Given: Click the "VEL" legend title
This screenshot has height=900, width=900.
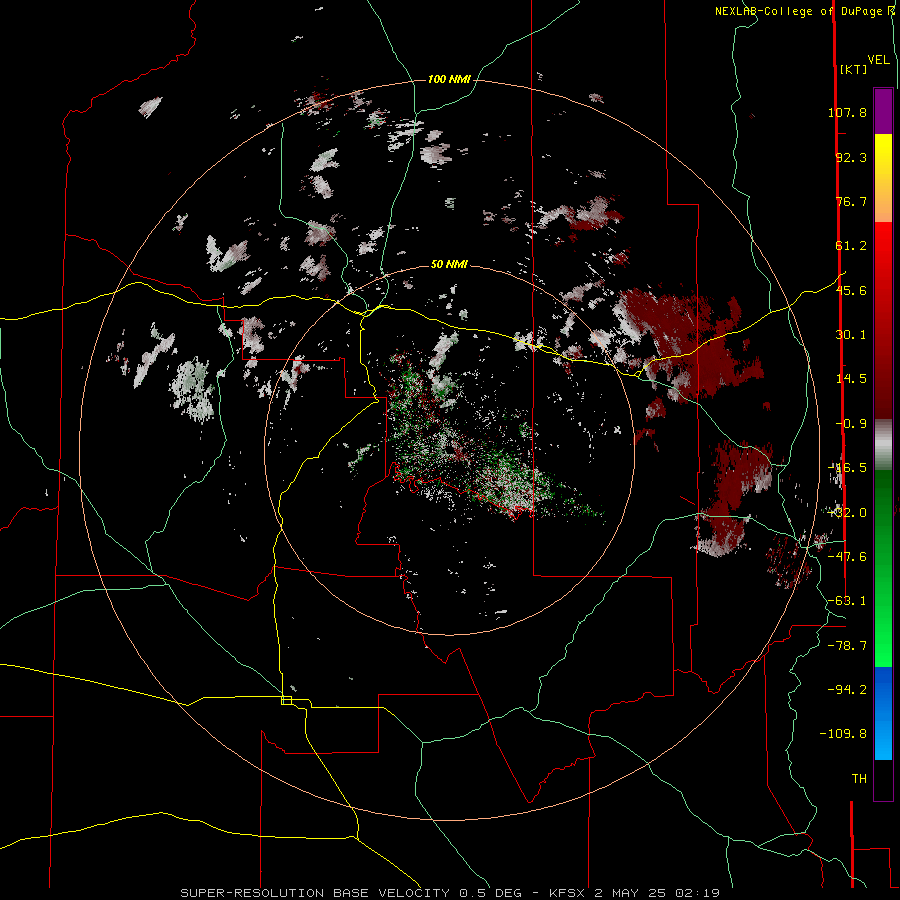Looking at the screenshot, I should pos(878,59).
